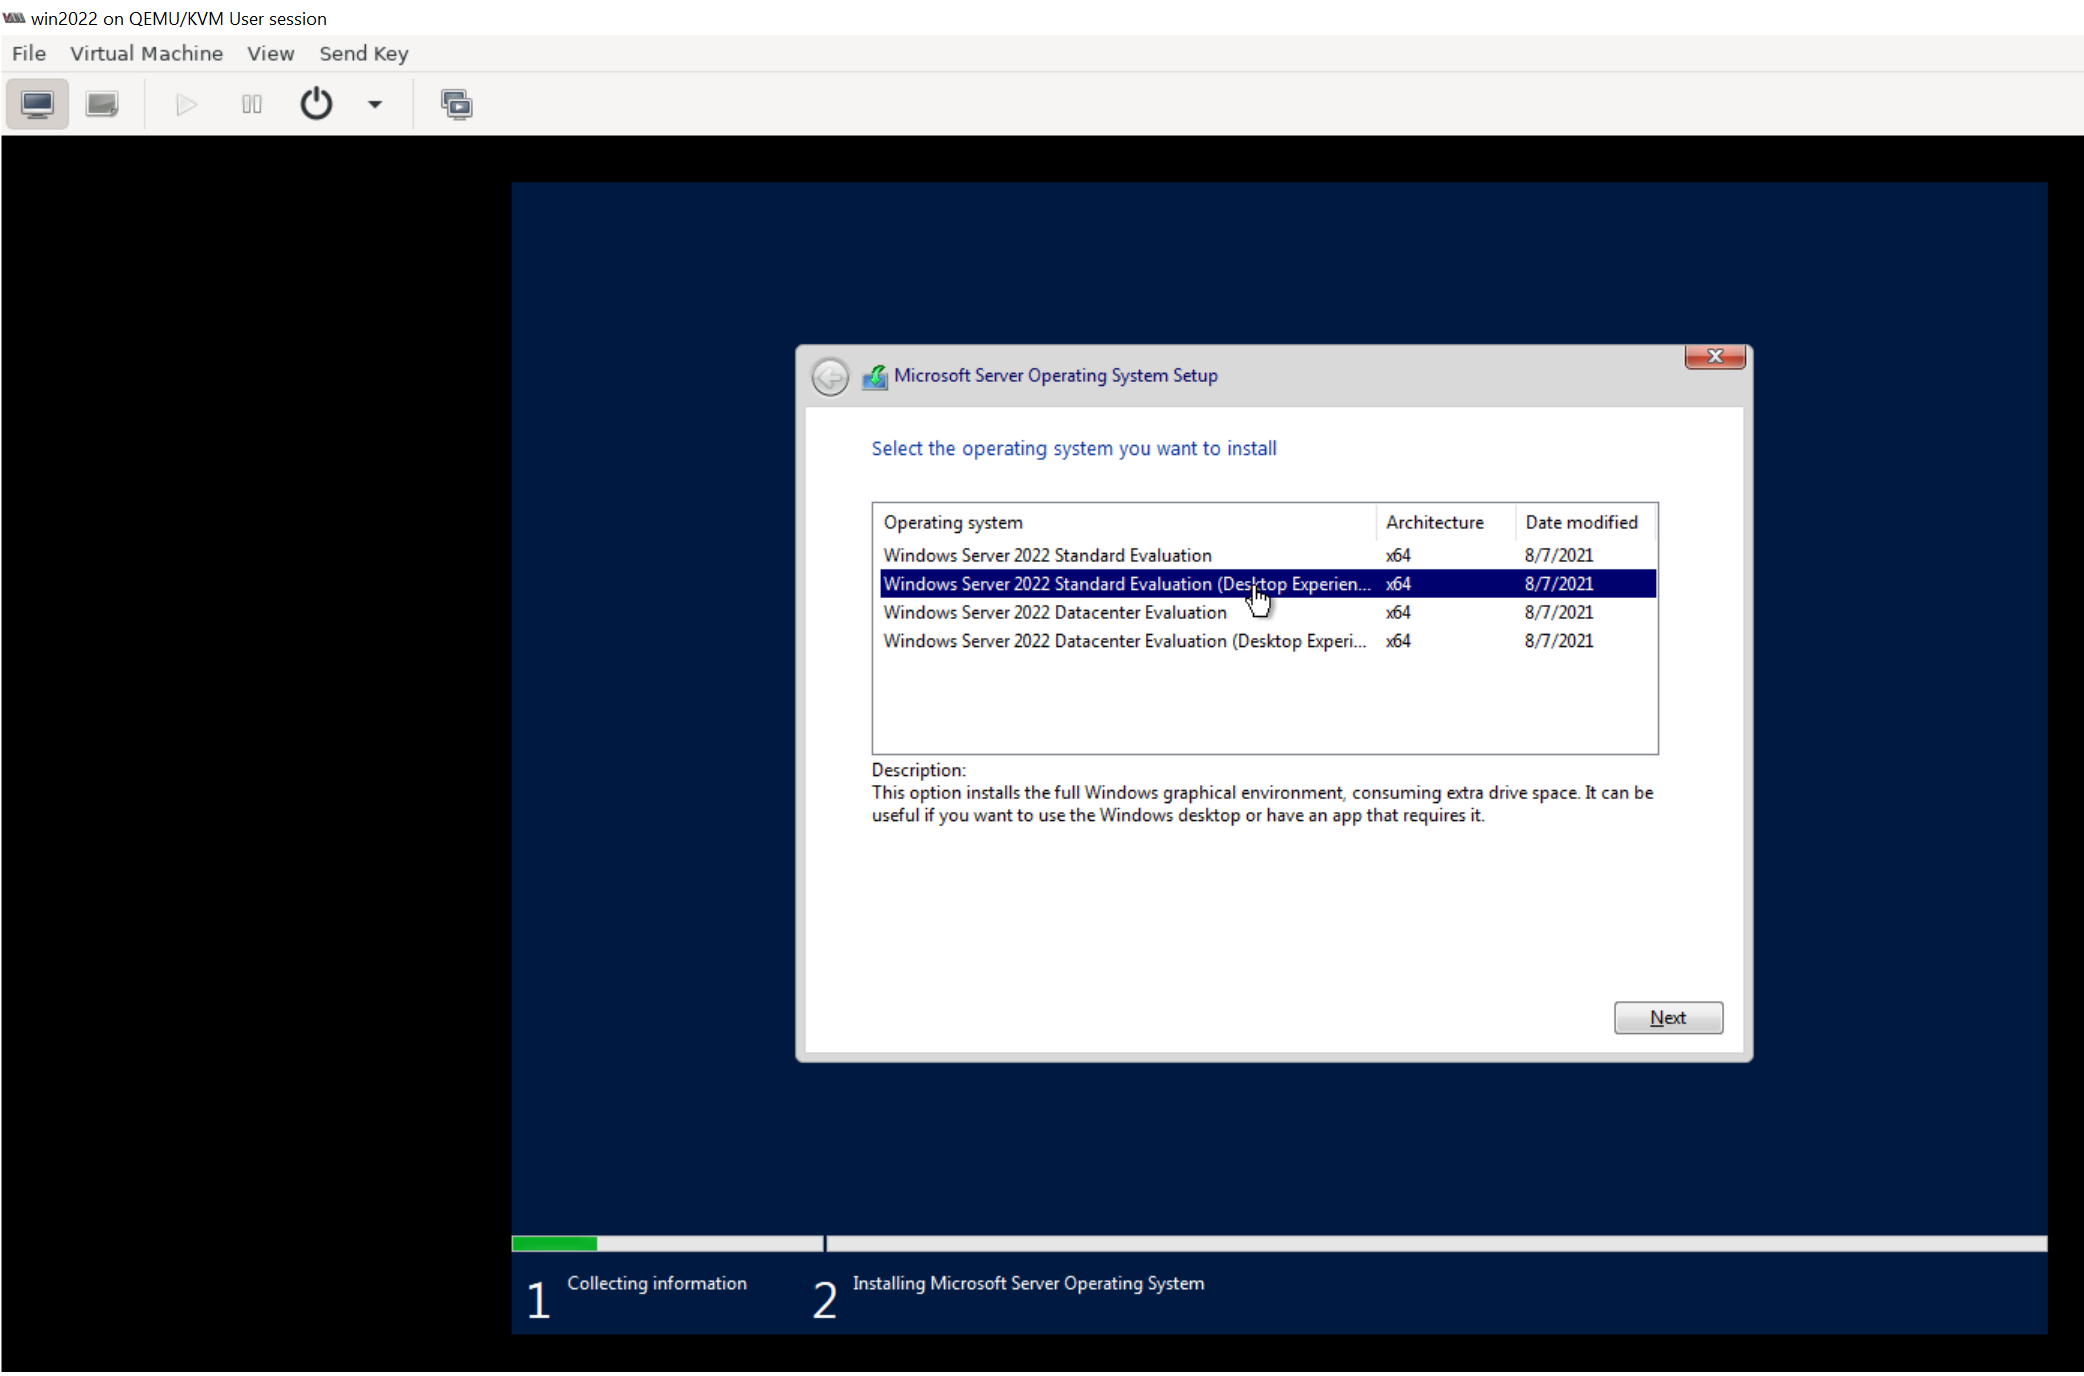The image size is (2084, 1376).
Task: Select Windows Server 2022 Datacenter Evaluation row
Action: click(x=1267, y=612)
